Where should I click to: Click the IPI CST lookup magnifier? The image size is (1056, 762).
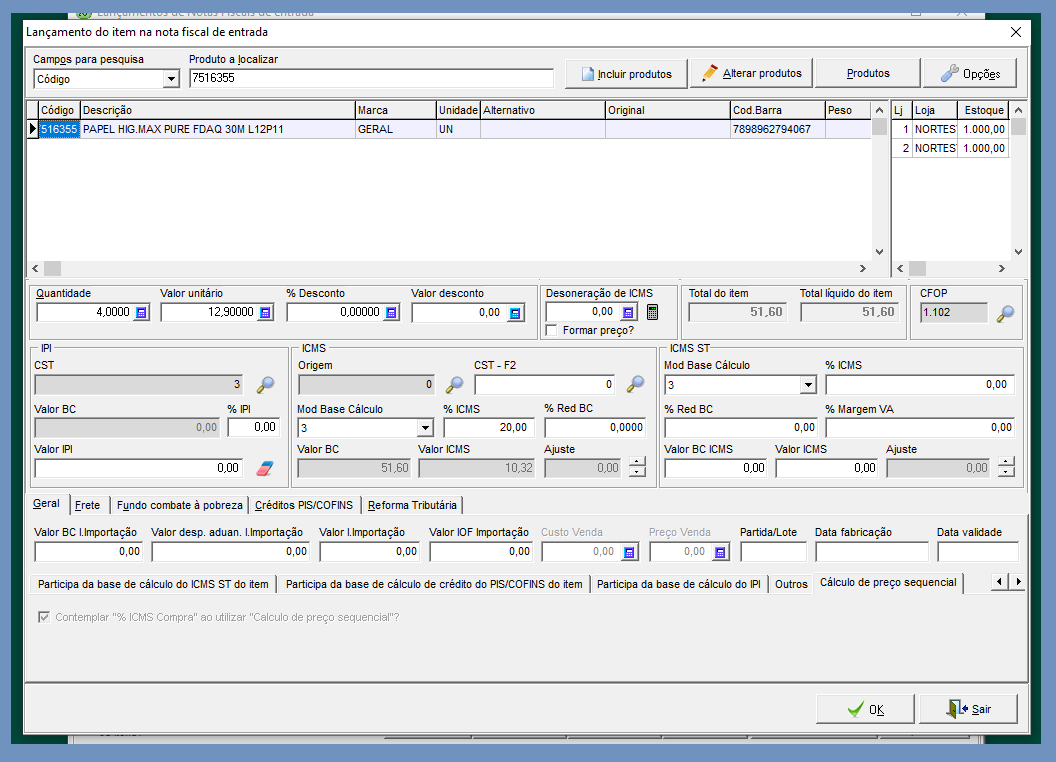265,385
